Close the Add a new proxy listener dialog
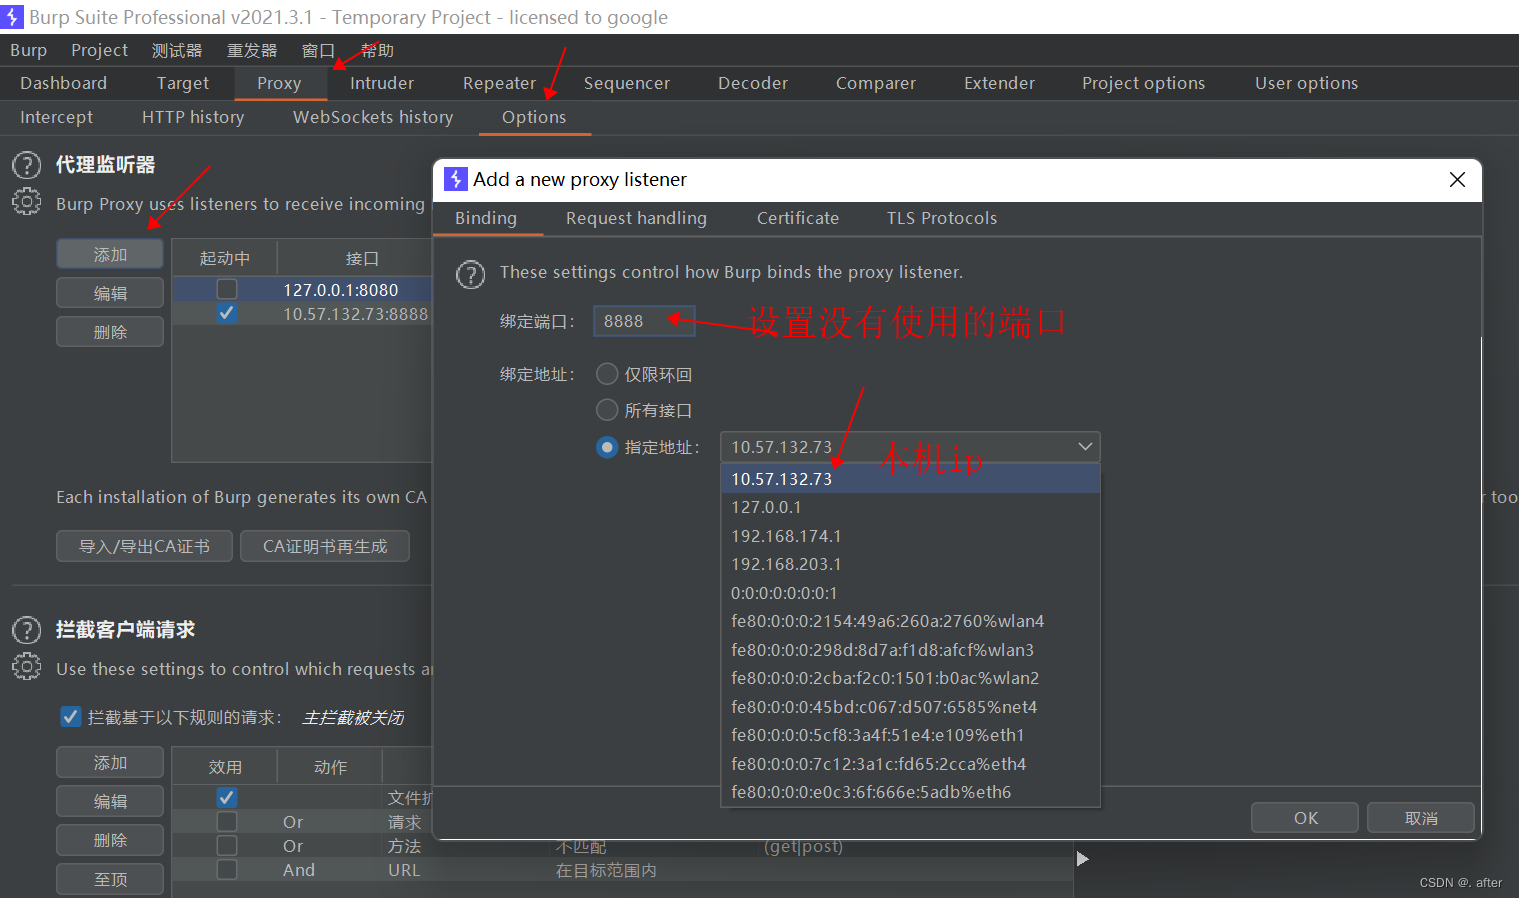1519x898 pixels. pyautogui.click(x=1457, y=179)
